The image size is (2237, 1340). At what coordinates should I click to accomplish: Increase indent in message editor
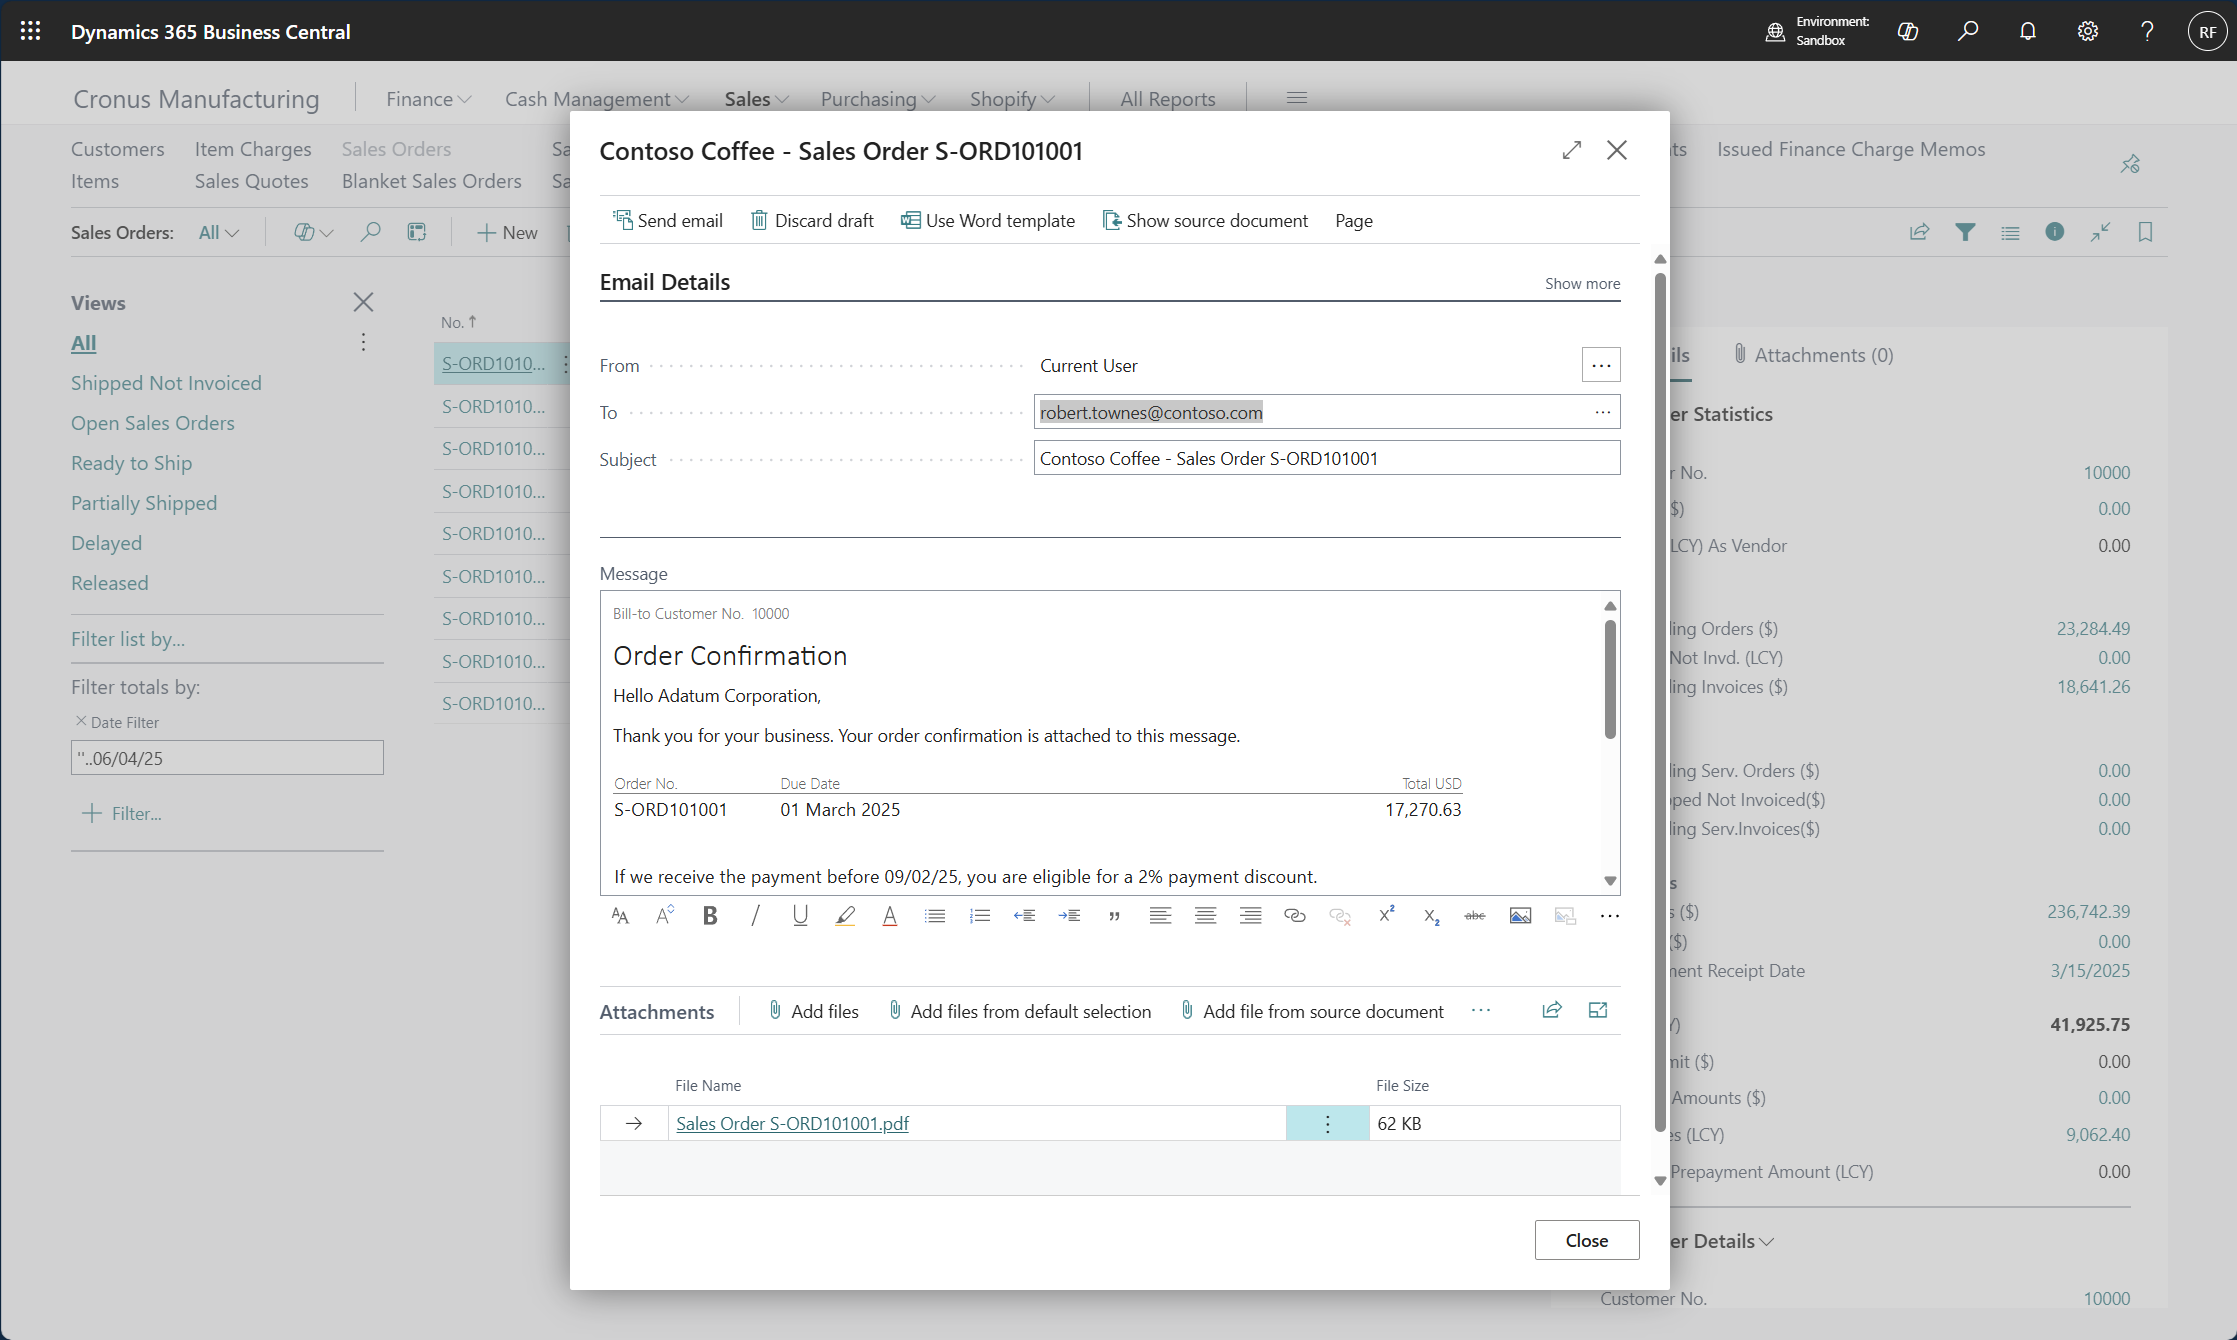pyautogui.click(x=1069, y=915)
